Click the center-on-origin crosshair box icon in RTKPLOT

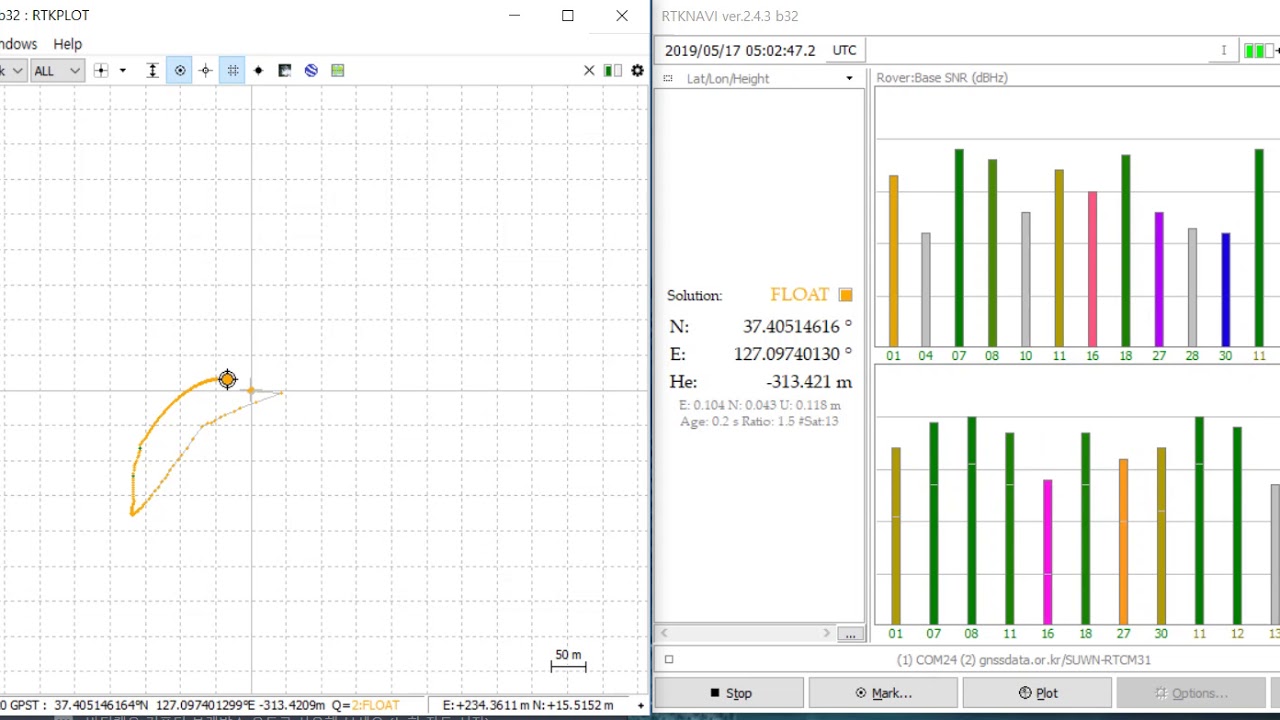pos(100,70)
